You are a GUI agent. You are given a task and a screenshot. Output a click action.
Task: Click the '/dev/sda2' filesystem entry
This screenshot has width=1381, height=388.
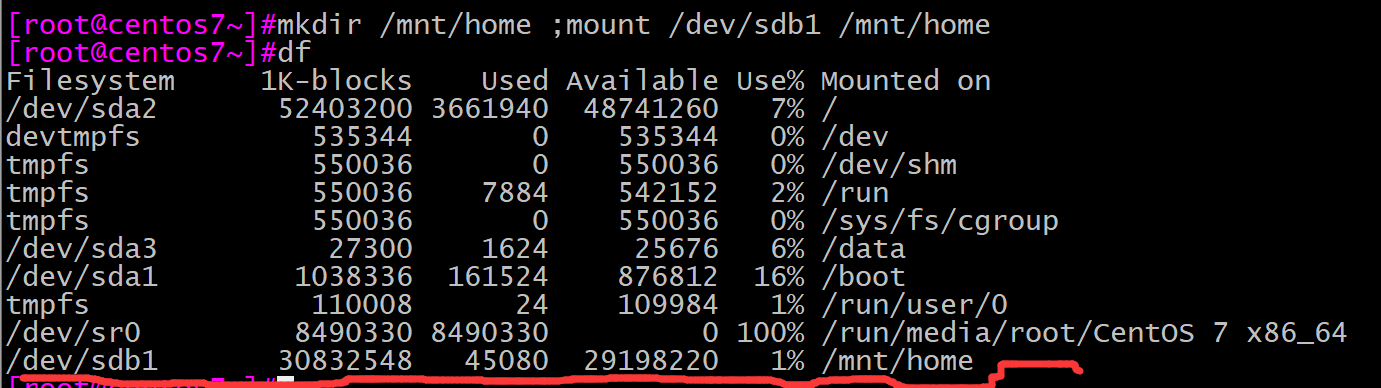(82, 108)
